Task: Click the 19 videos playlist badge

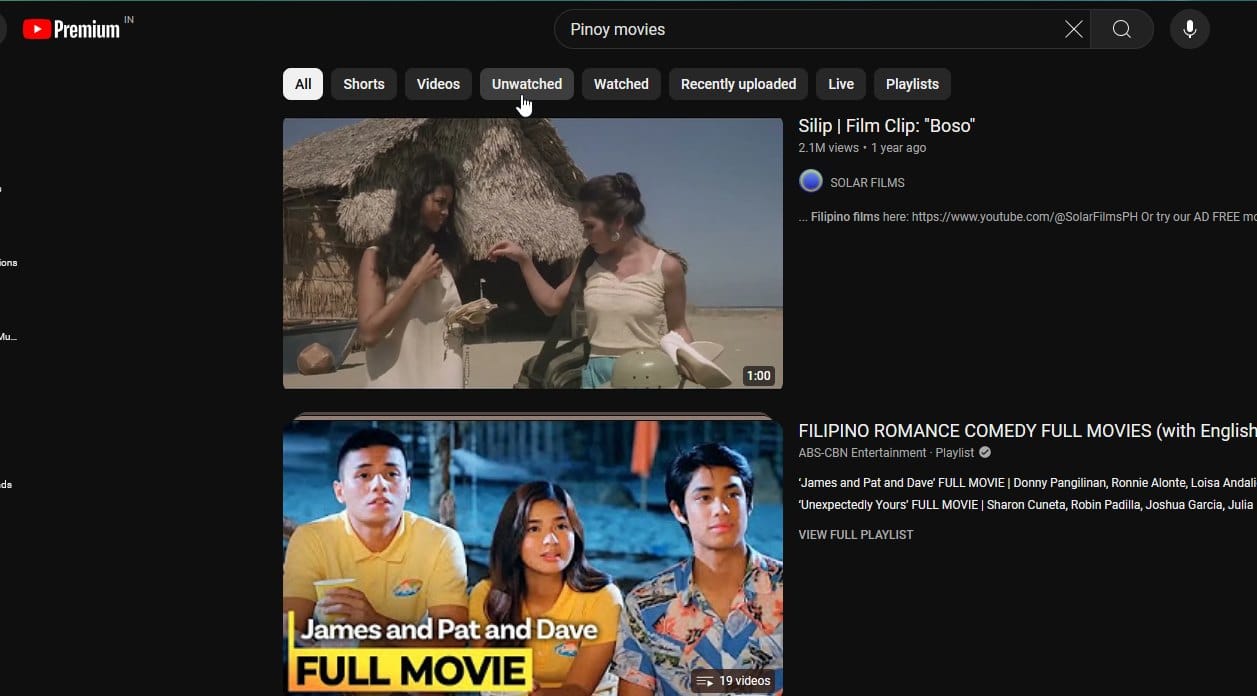Action: (x=733, y=681)
